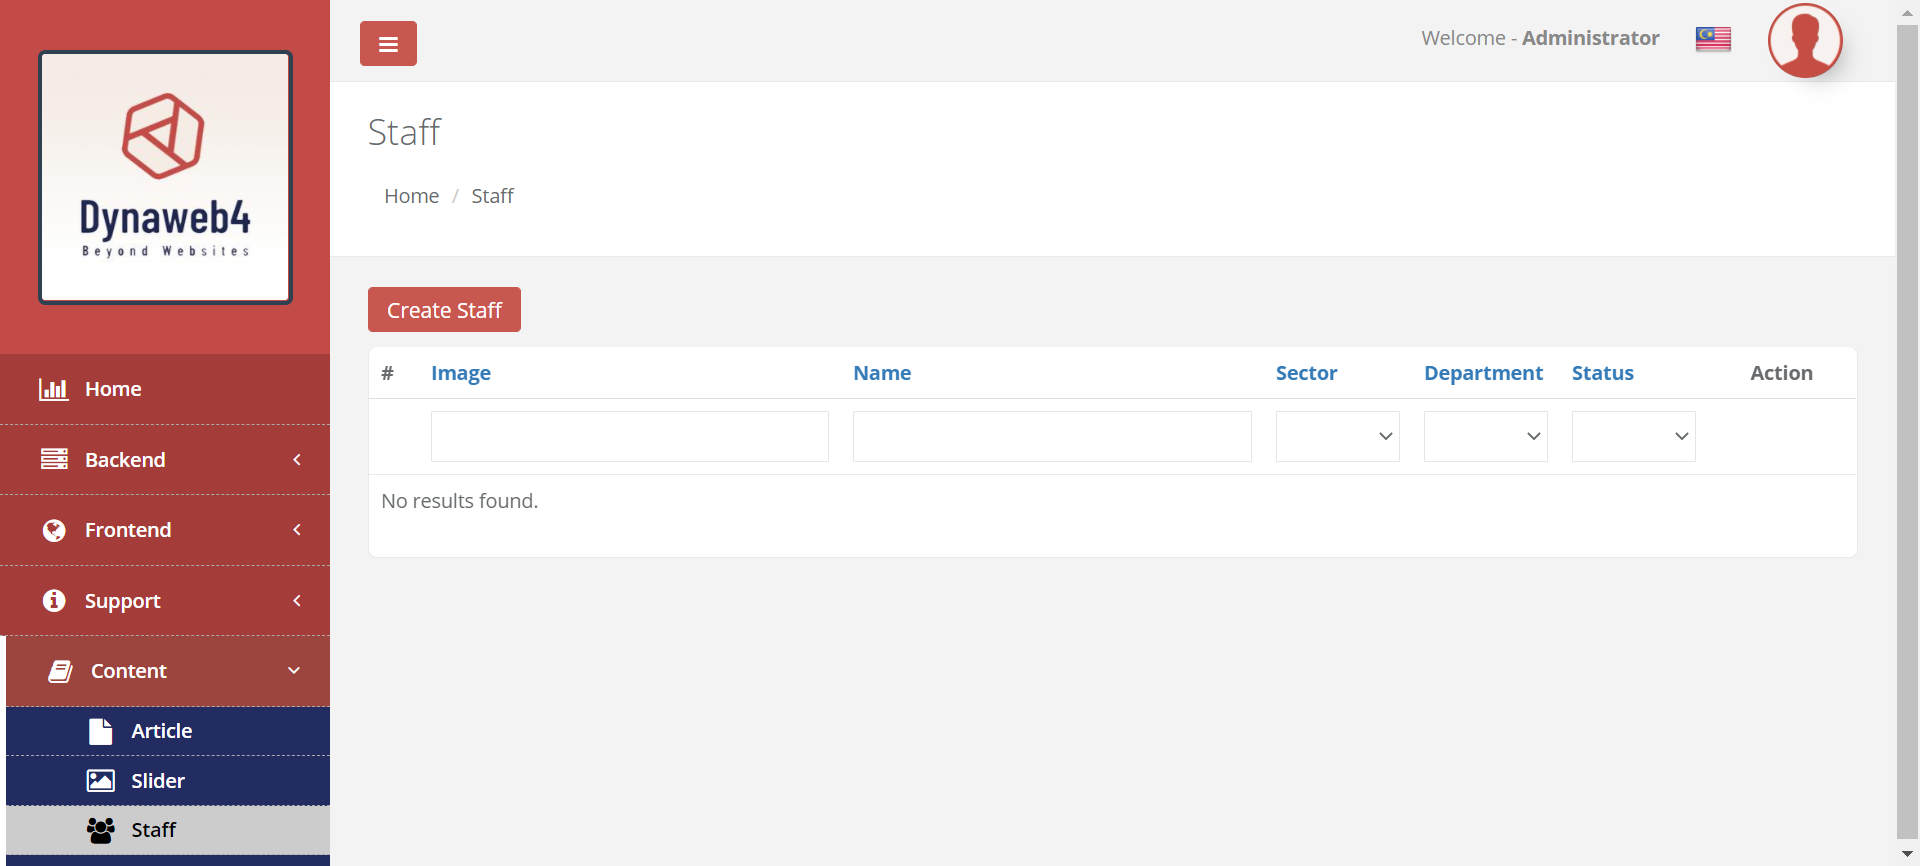Viewport: 1920px width, 866px height.
Task: Click the Staff group icon in sidebar
Action: (x=100, y=830)
